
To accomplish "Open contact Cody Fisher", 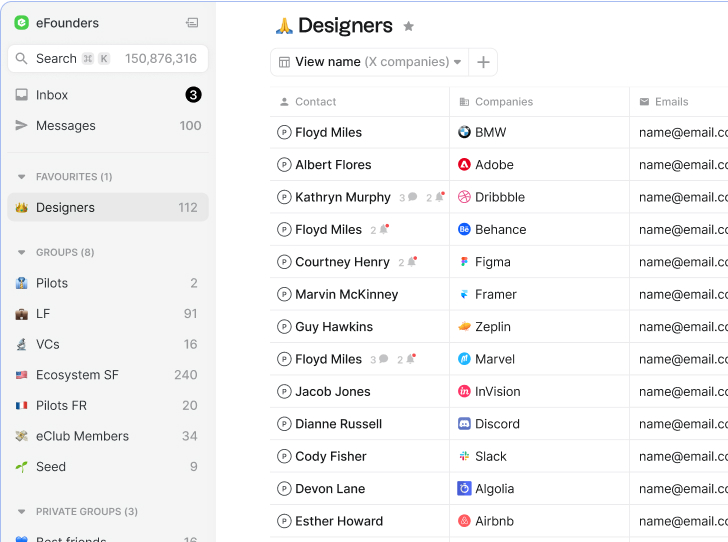I will point(331,457).
